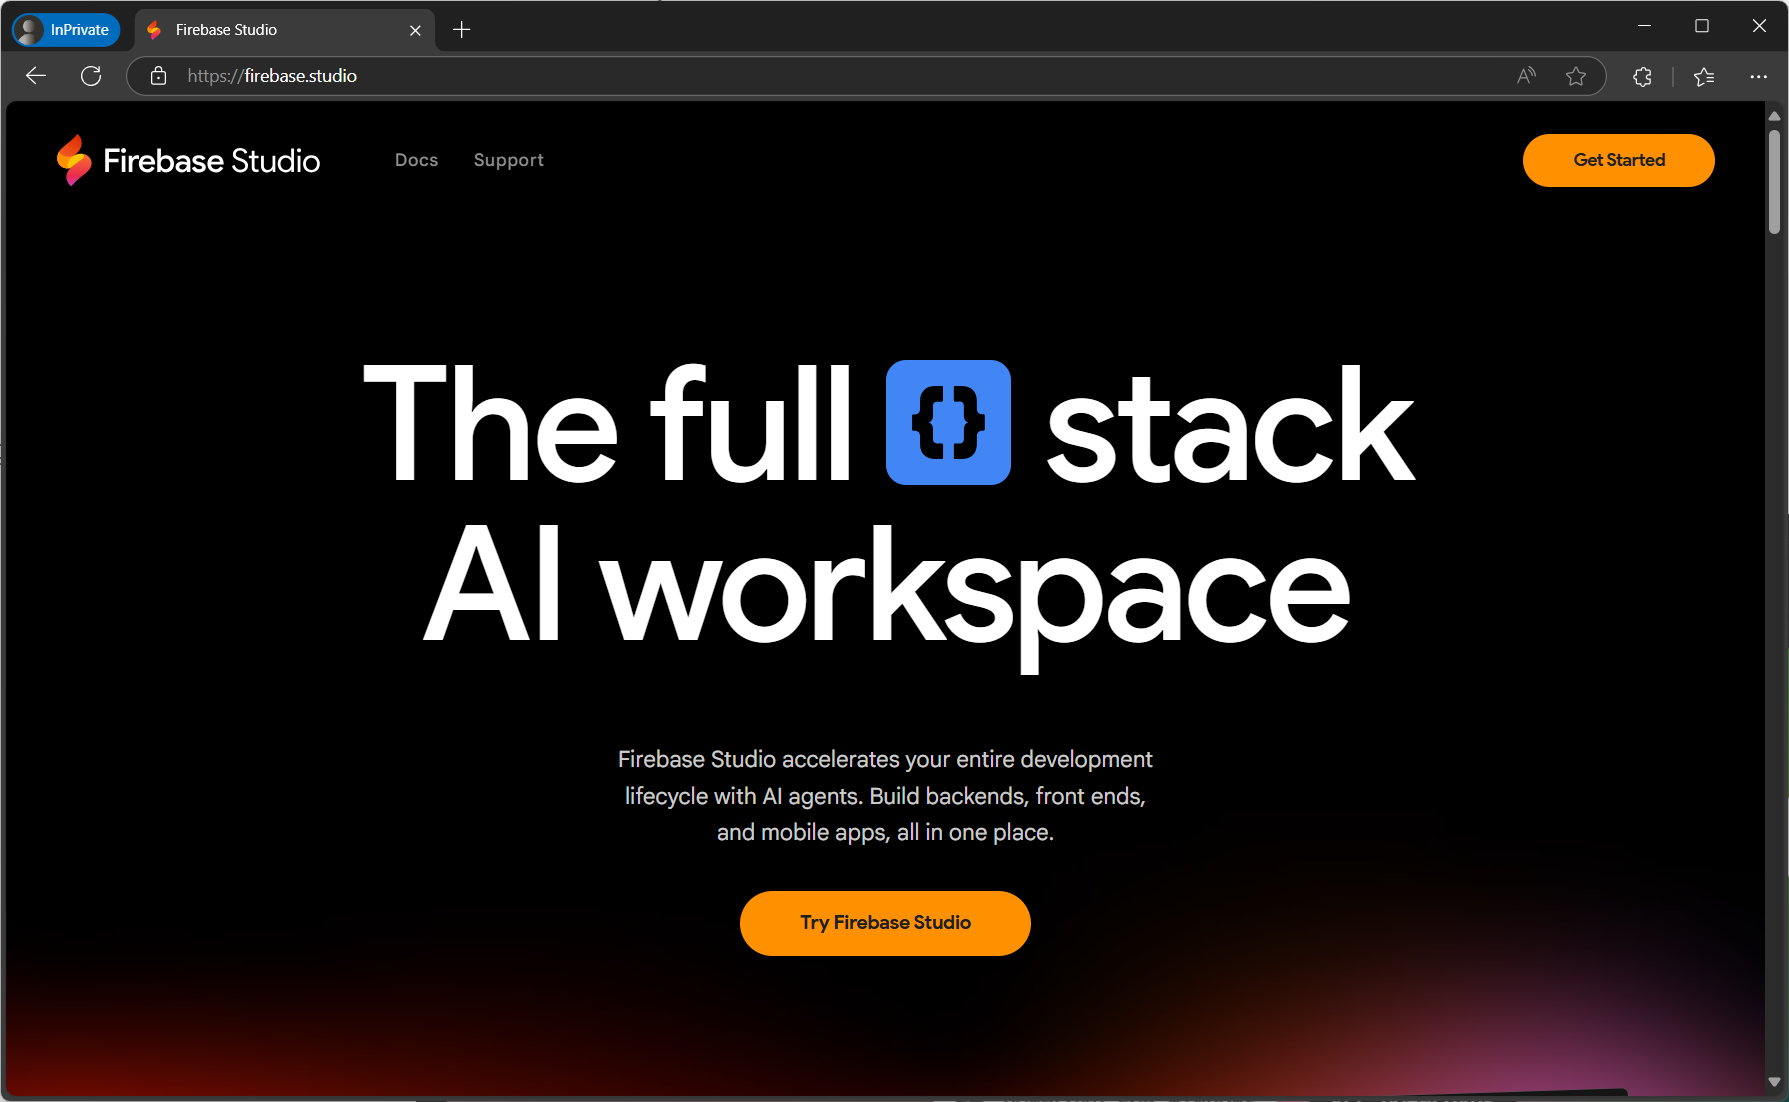
Task: Maximize the browser window
Action: coord(1701,26)
